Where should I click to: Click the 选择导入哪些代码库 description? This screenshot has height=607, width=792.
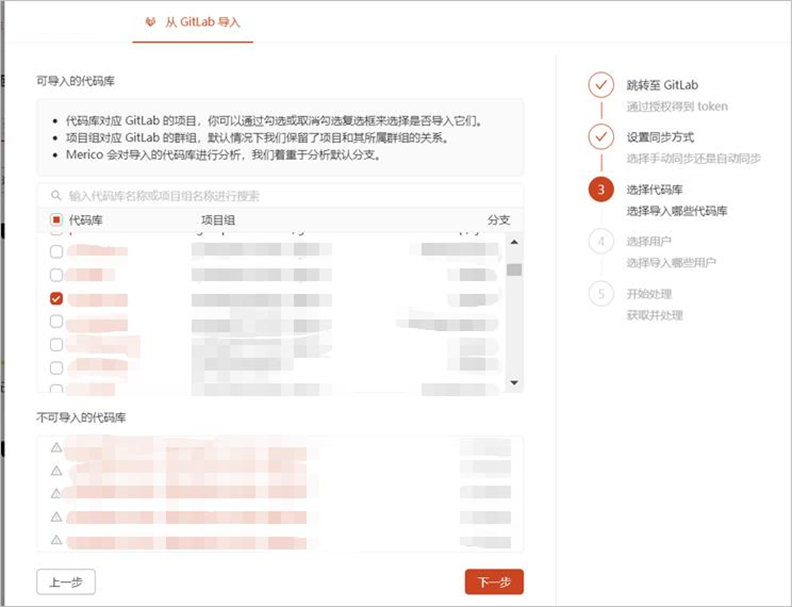click(677, 211)
